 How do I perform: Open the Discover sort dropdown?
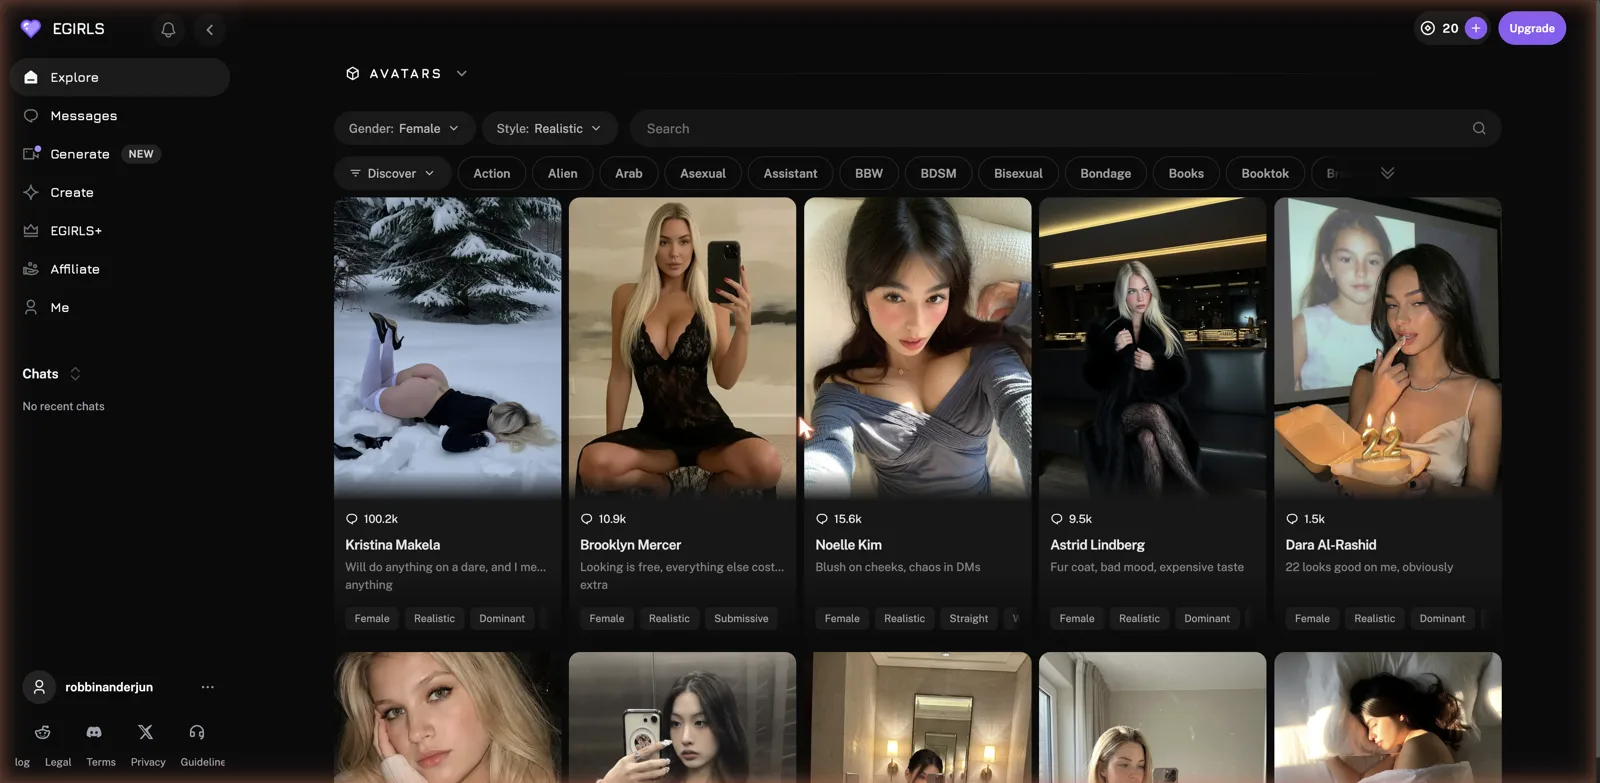click(392, 174)
